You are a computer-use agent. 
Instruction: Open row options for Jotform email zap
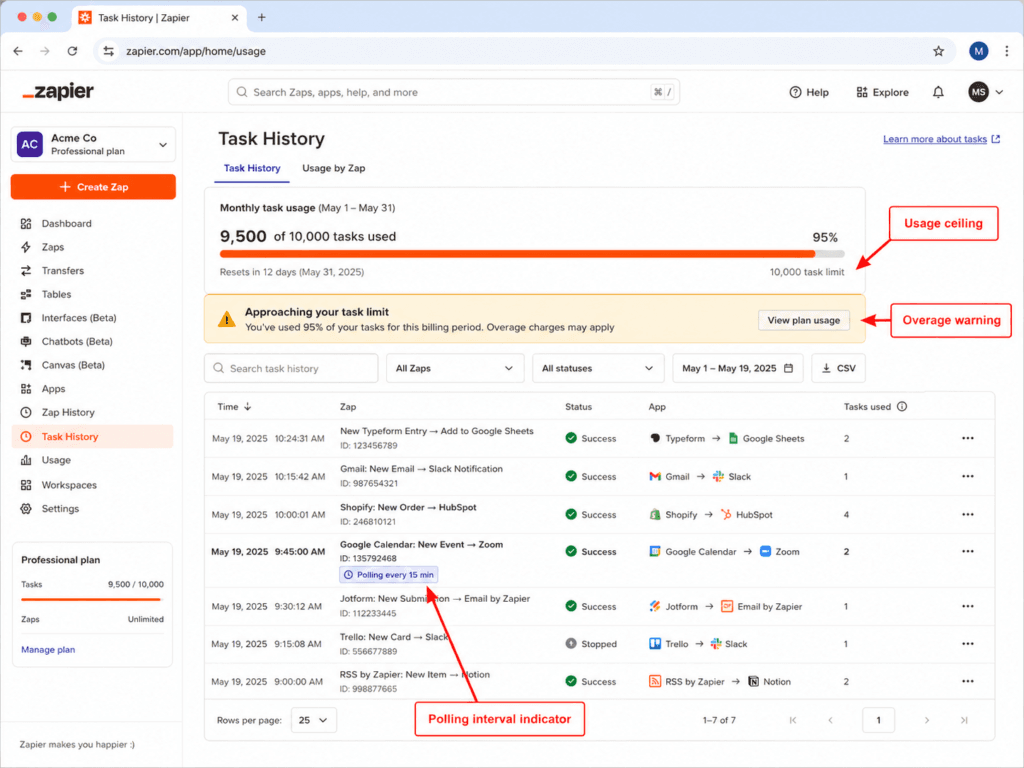967,606
